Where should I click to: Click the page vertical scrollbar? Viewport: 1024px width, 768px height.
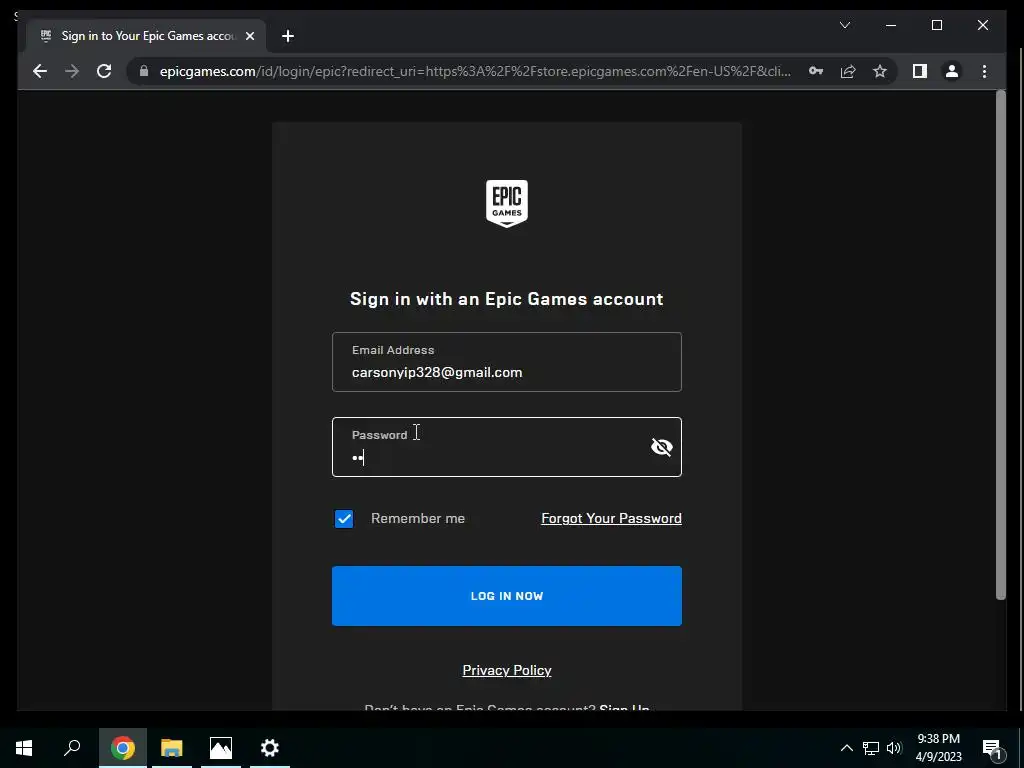point(1000,345)
